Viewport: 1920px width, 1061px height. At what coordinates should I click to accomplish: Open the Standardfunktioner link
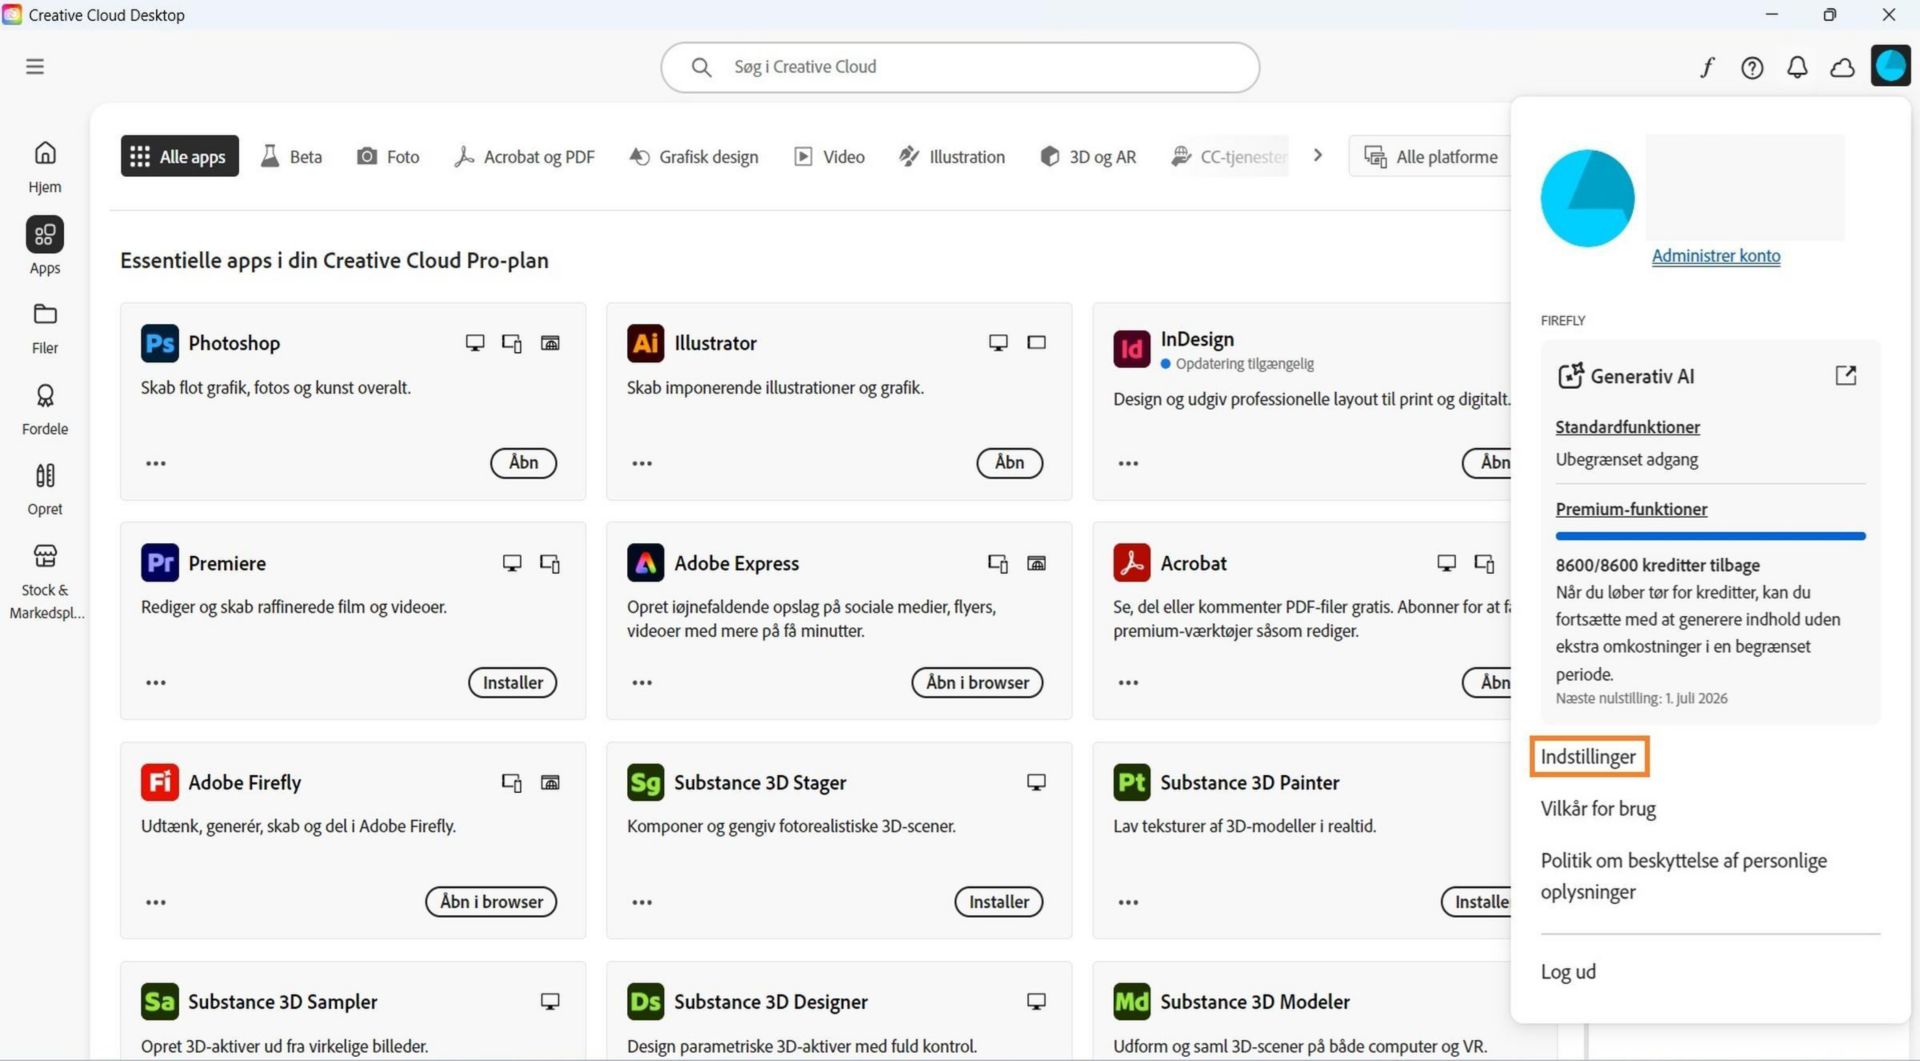(x=1627, y=427)
